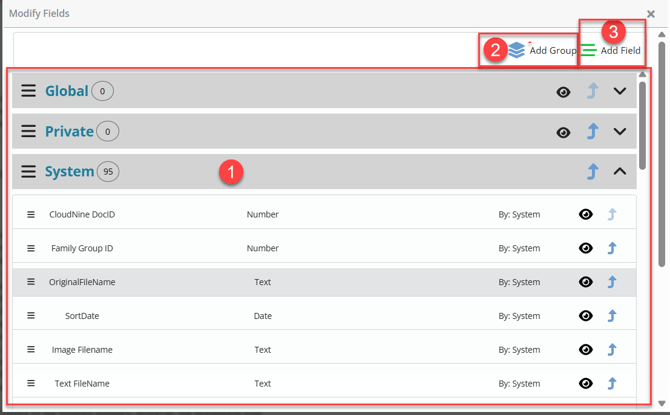Click the Add Group button label

tap(552, 50)
